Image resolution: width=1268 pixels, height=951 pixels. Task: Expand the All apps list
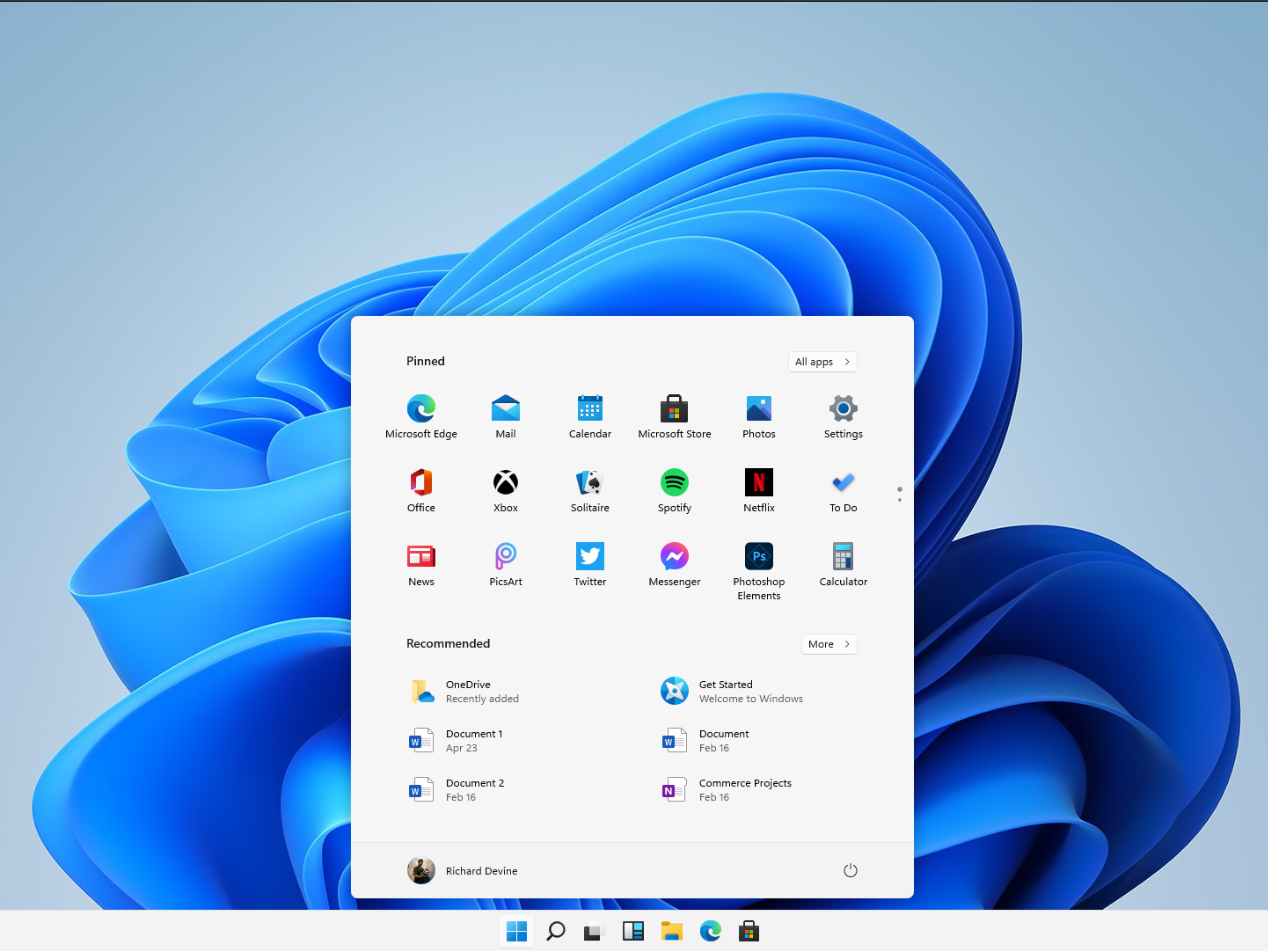point(822,362)
